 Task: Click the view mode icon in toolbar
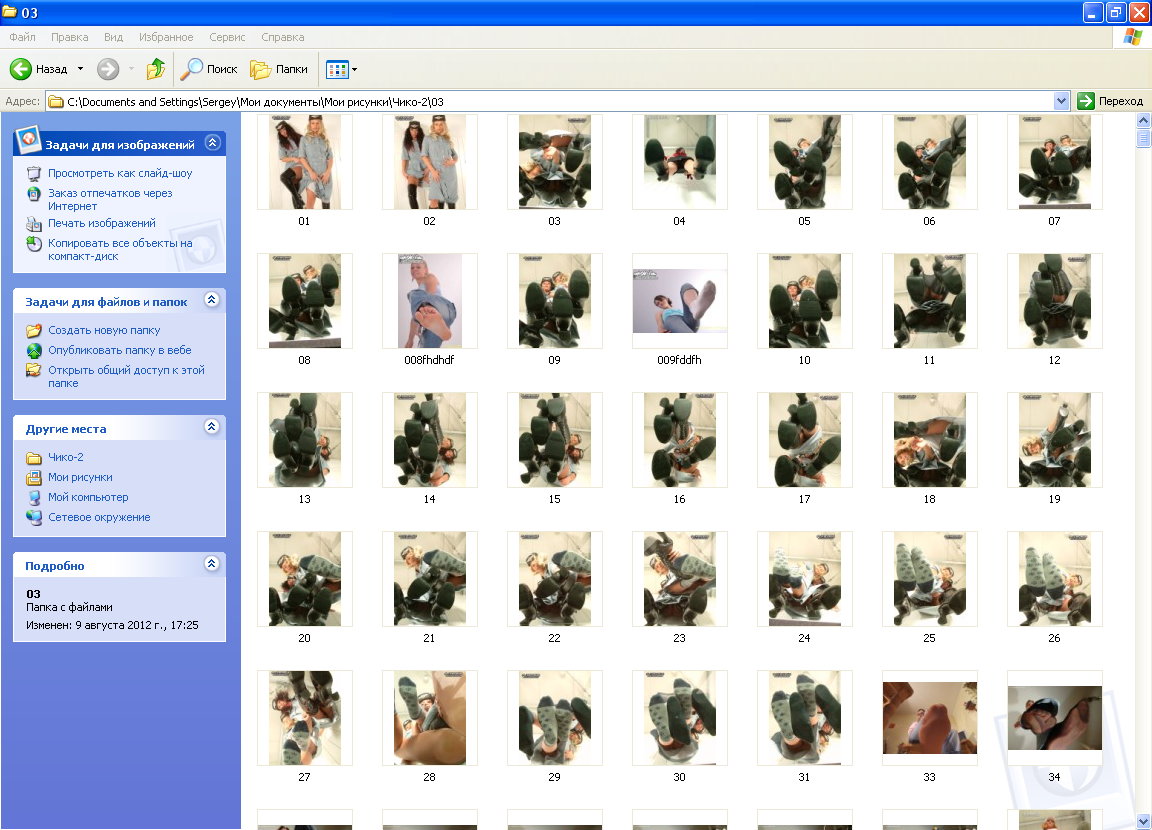pyautogui.click(x=336, y=70)
